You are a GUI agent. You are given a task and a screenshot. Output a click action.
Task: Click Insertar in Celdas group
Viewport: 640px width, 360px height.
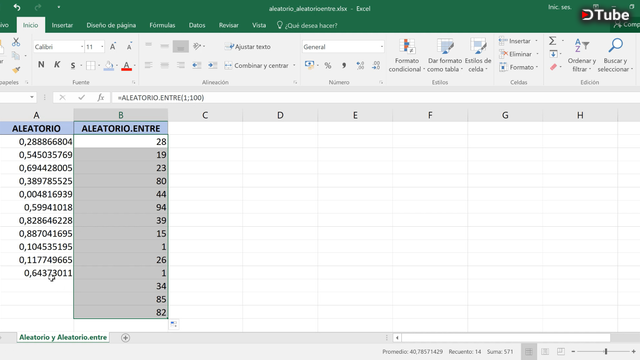click(x=516, y=41)
